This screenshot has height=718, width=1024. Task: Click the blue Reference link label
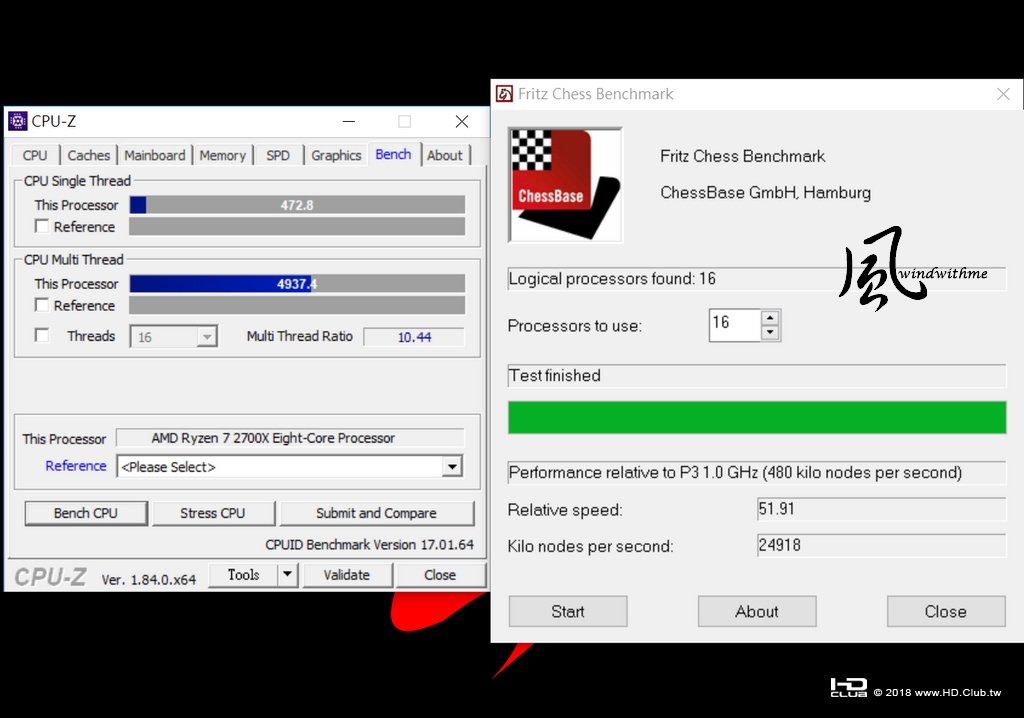pos(76,466)
